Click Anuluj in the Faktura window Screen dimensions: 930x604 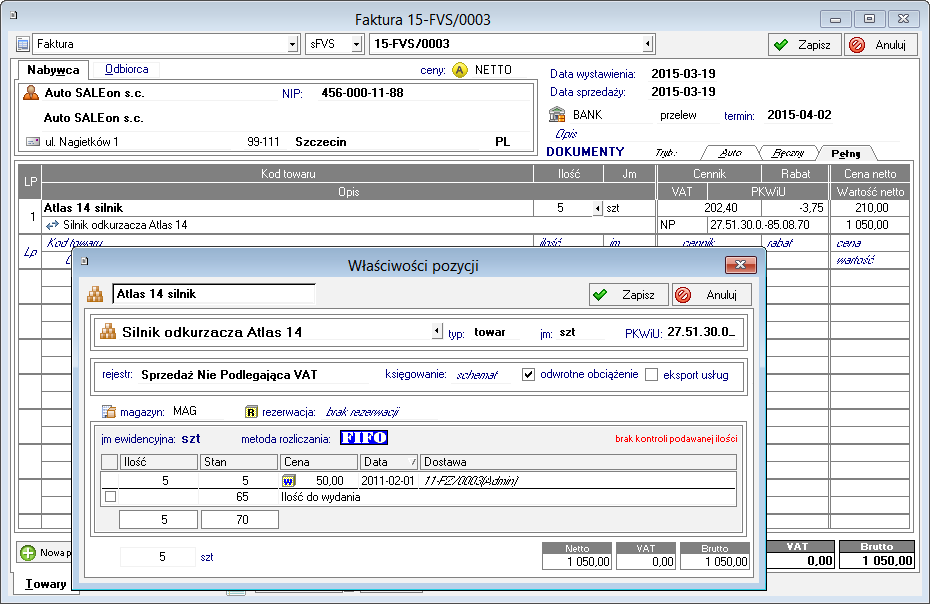click(881, 44)
